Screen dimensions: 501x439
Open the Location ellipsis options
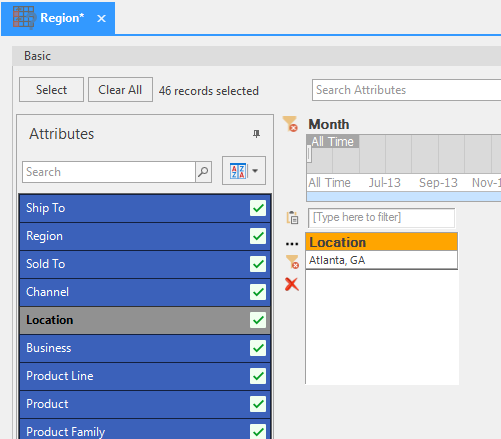[292, 244]
